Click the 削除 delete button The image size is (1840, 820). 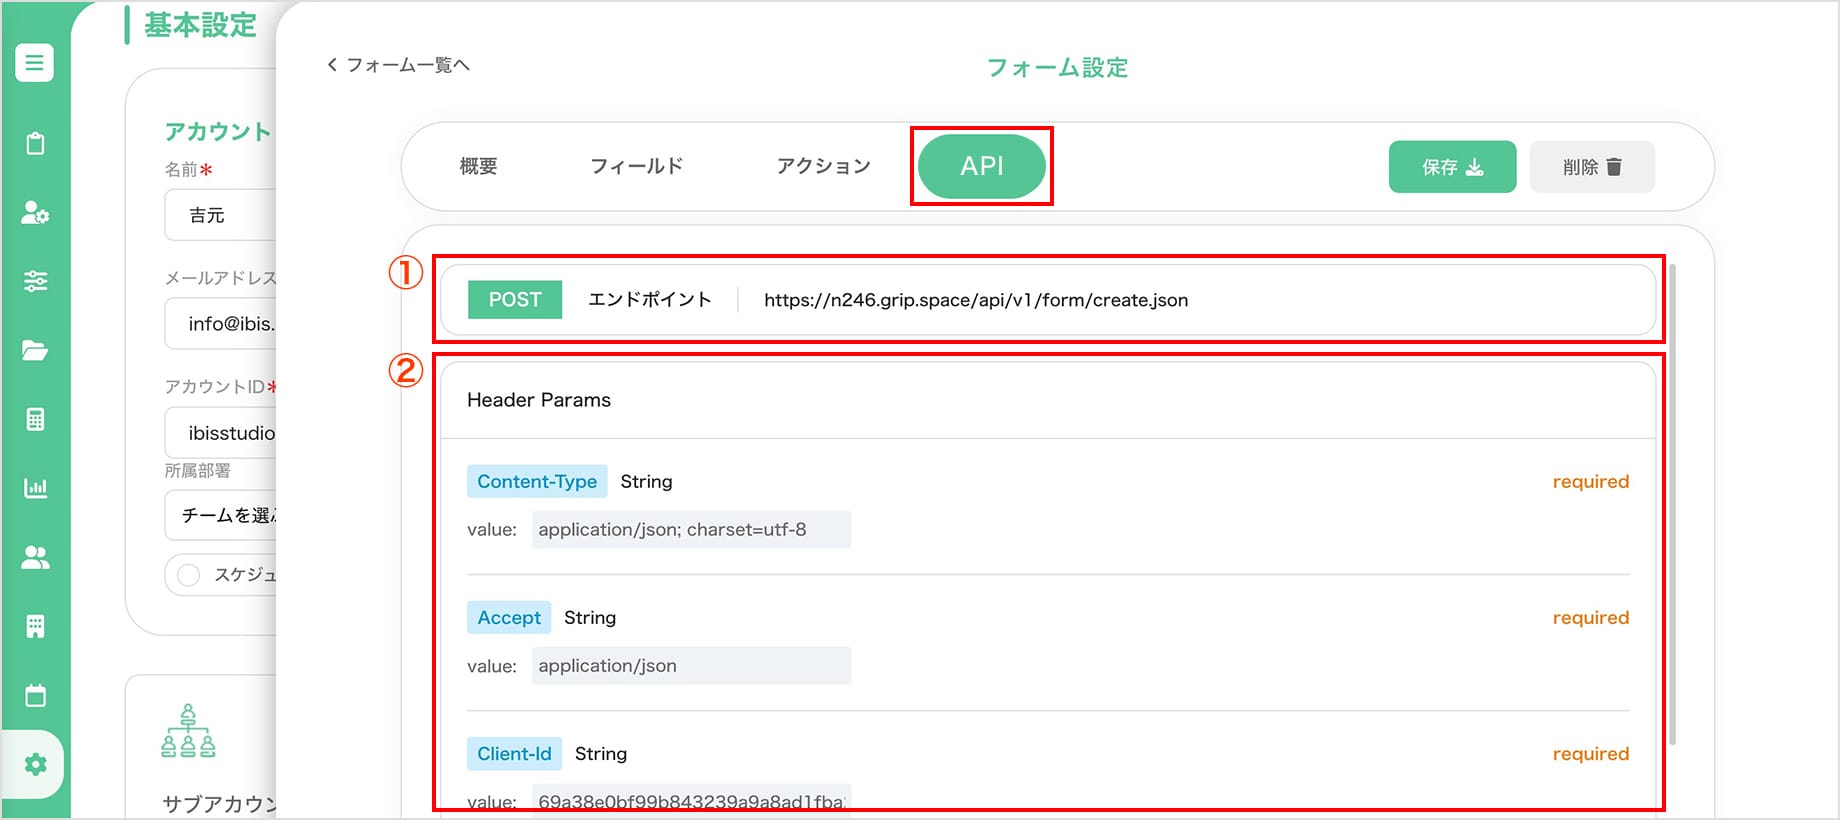coord(1592,167)
